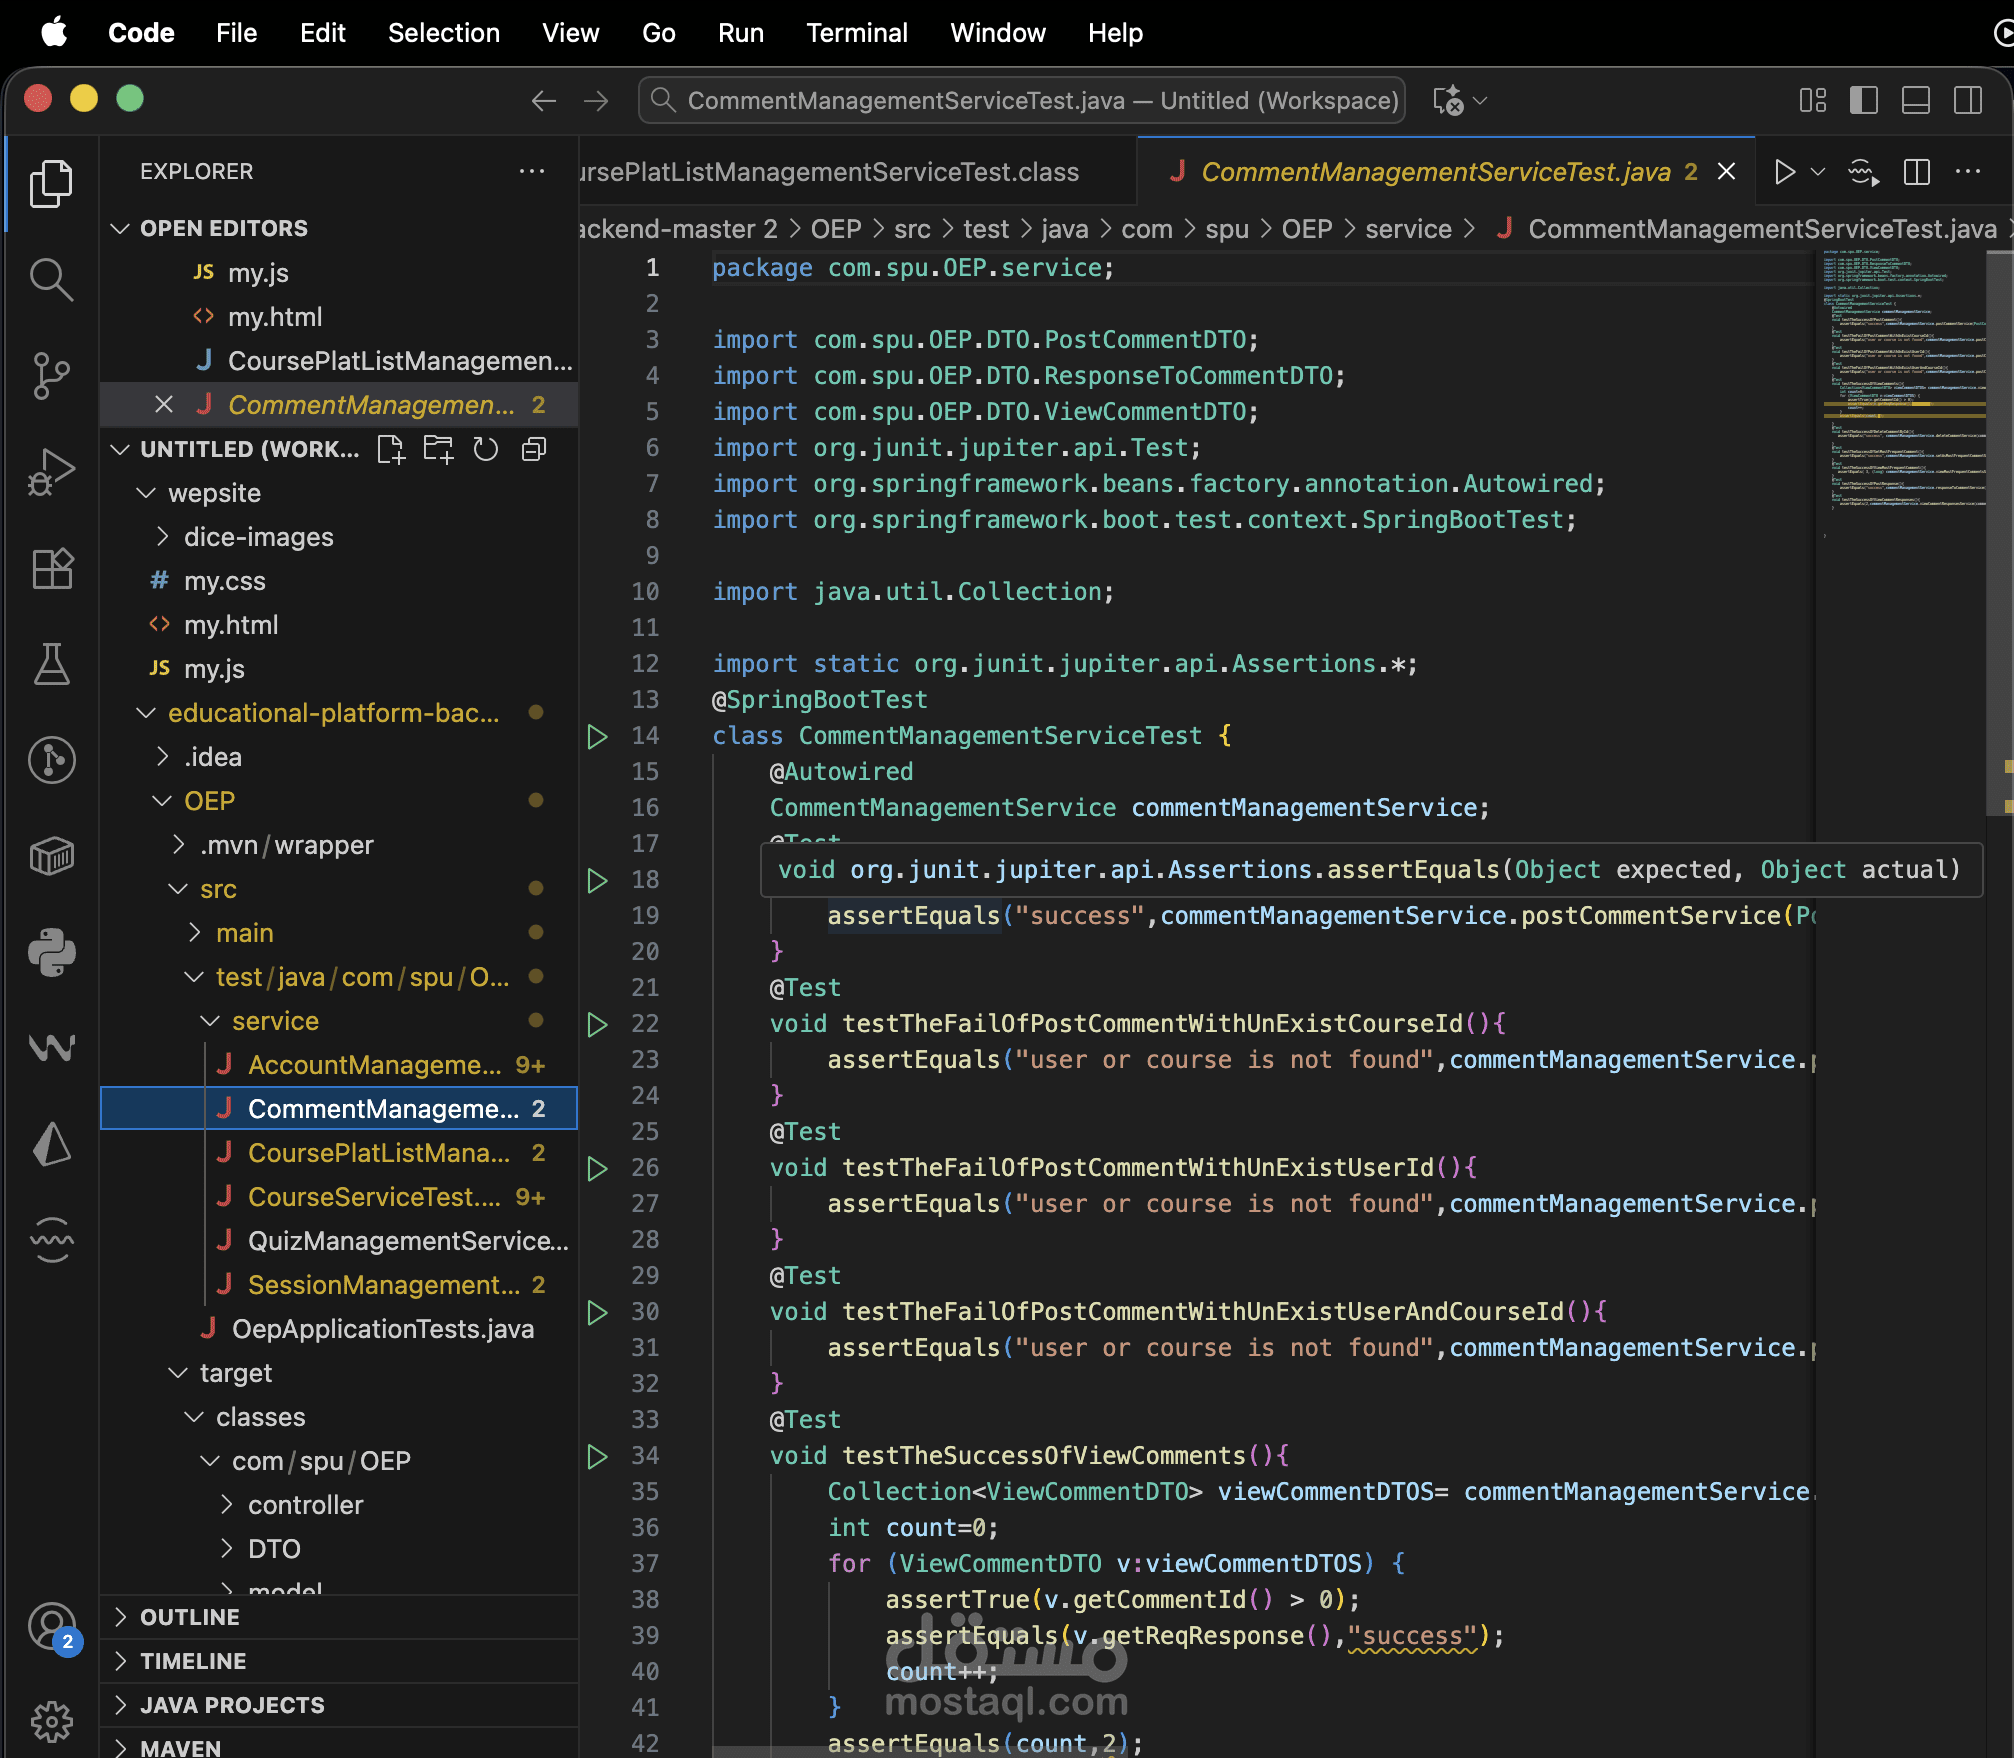The width and height of the screenshot is (2014, 1758).
Task: Click the Python icon in activity bar
Action: click(51, 952)
